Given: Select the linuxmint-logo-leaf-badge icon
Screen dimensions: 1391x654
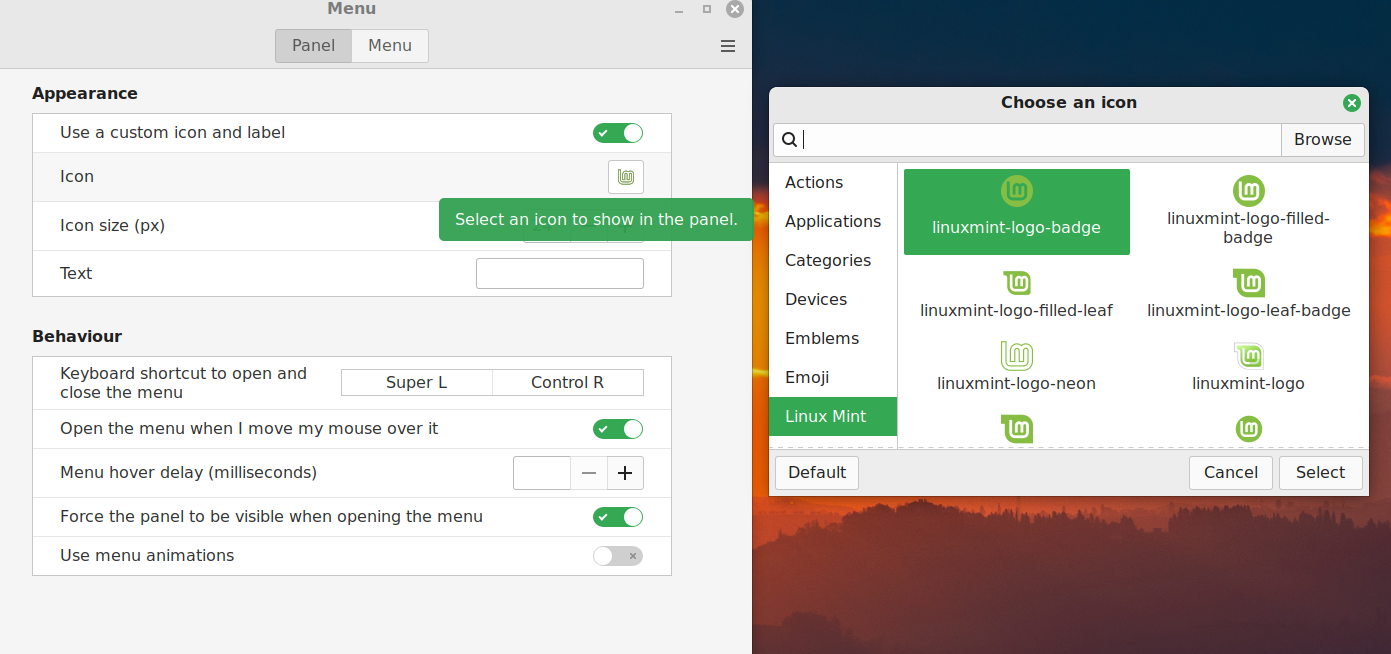Looking at the screenshot, I should (x=1248, y=294).
